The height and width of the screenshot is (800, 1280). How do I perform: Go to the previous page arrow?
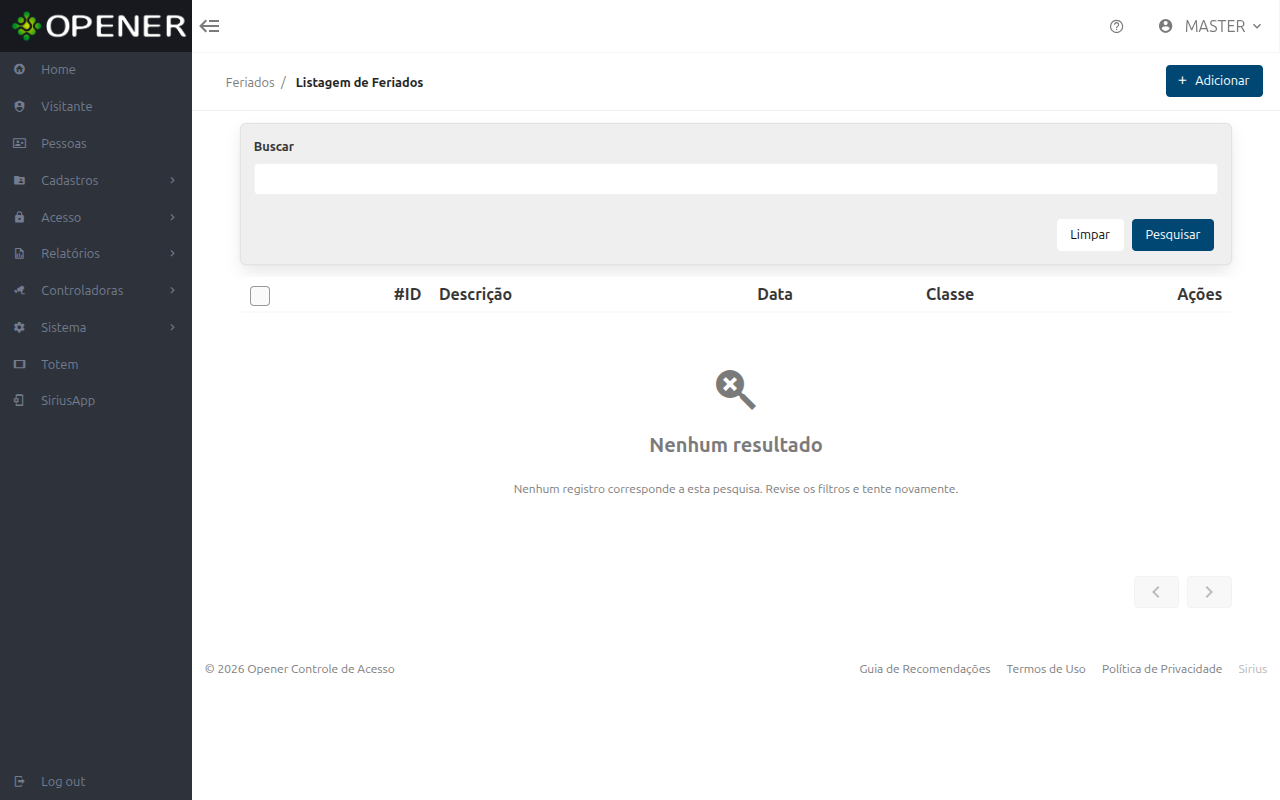pos(1156,592)
